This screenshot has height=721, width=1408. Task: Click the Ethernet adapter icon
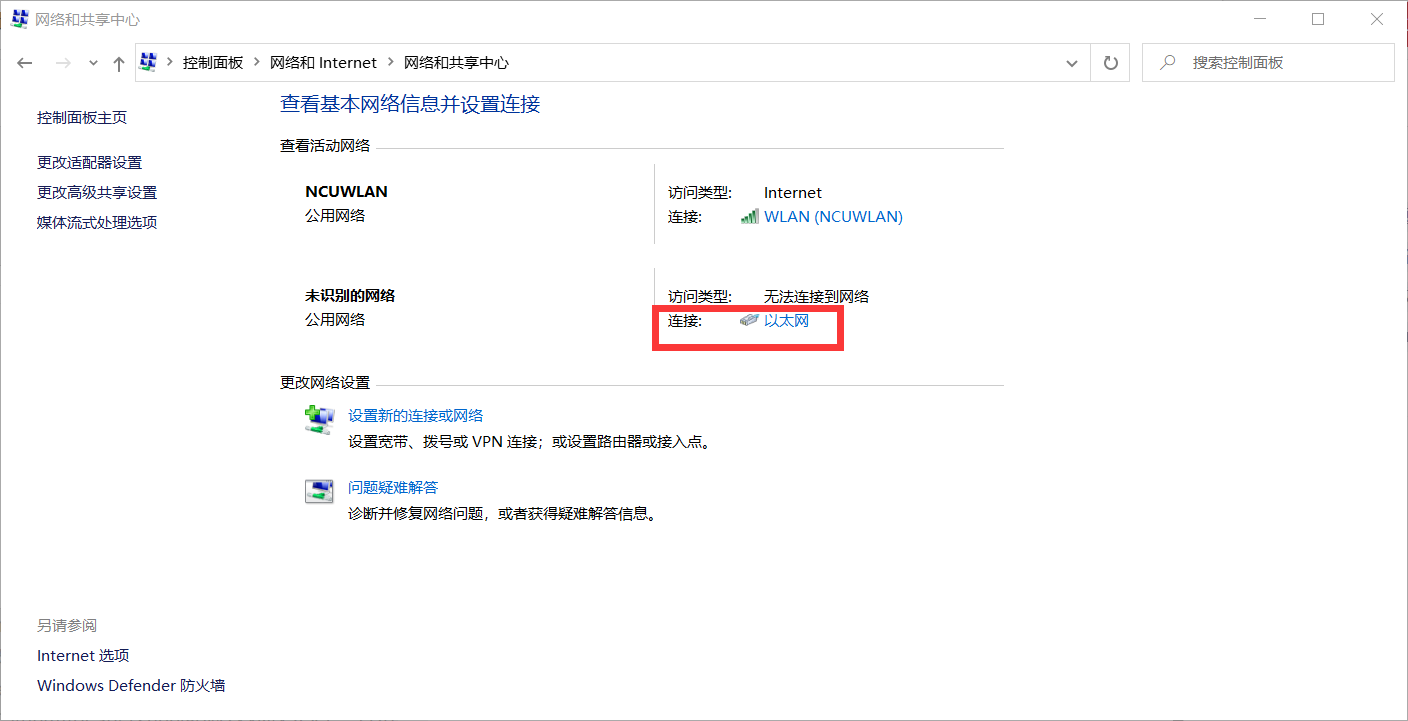750,321
